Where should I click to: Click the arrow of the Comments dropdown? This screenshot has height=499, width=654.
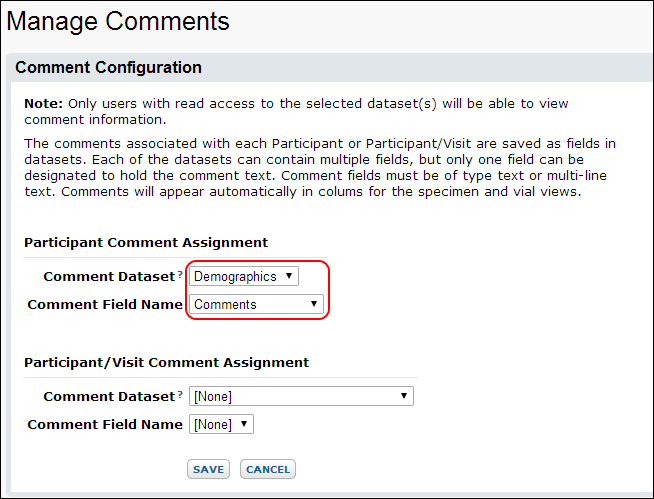click(x=314, y=304)
